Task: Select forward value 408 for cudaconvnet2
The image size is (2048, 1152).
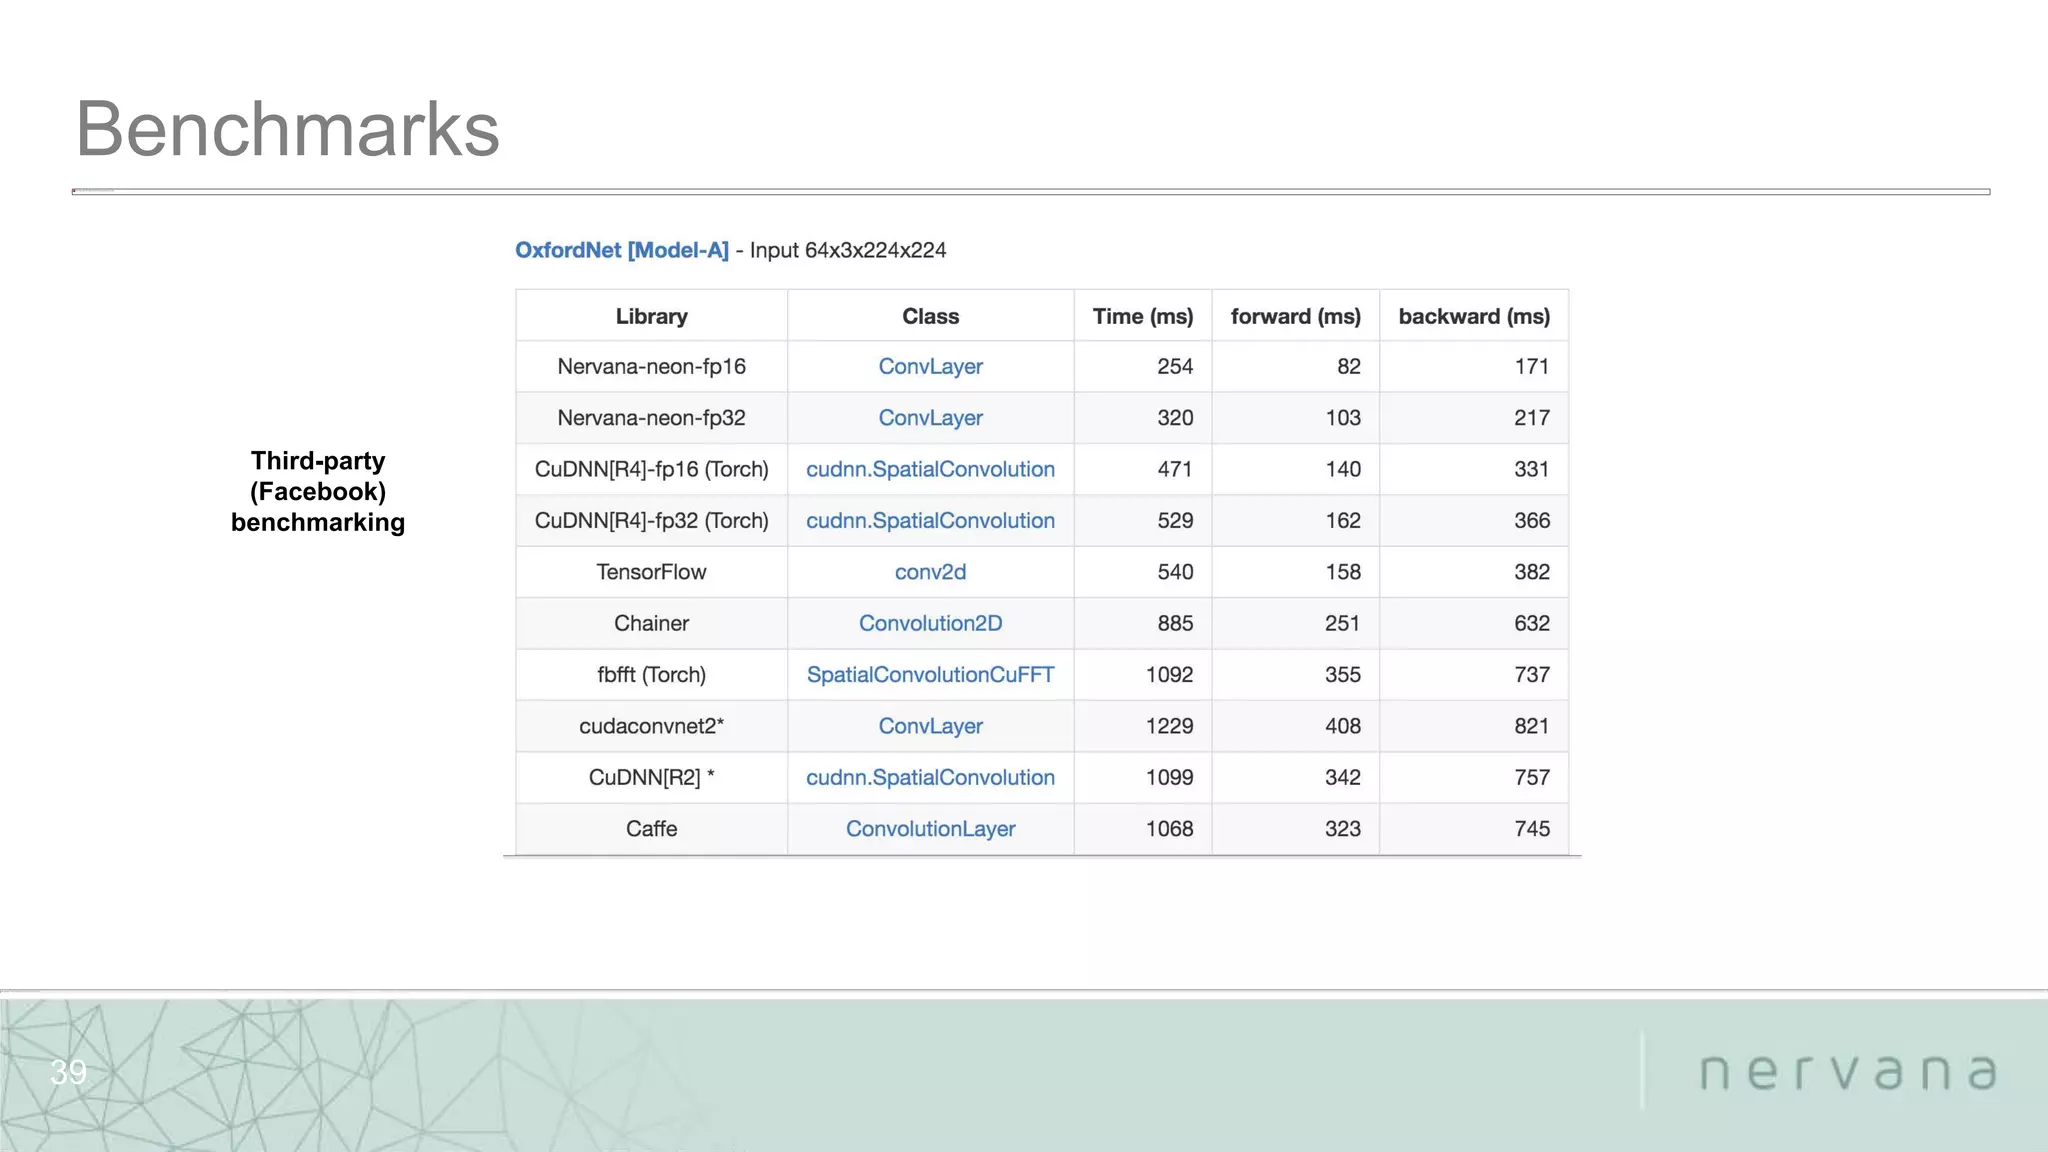Action: tap(1343, 726)
